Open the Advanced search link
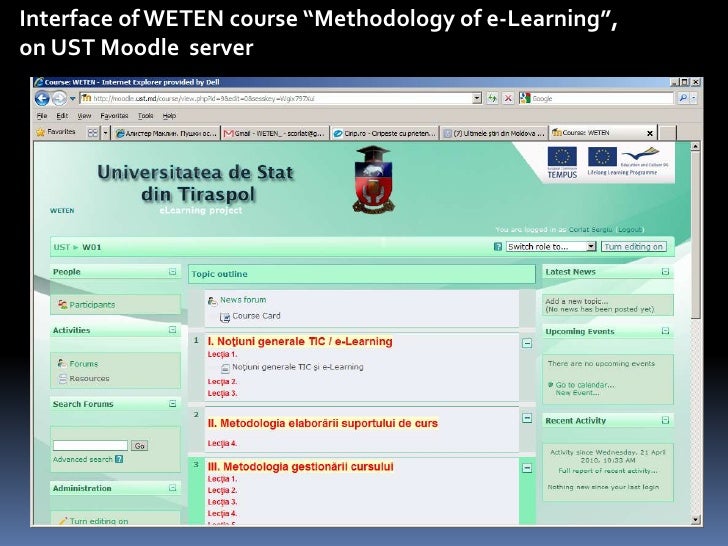This screenshot has width=728, height=546. [83, 460]
